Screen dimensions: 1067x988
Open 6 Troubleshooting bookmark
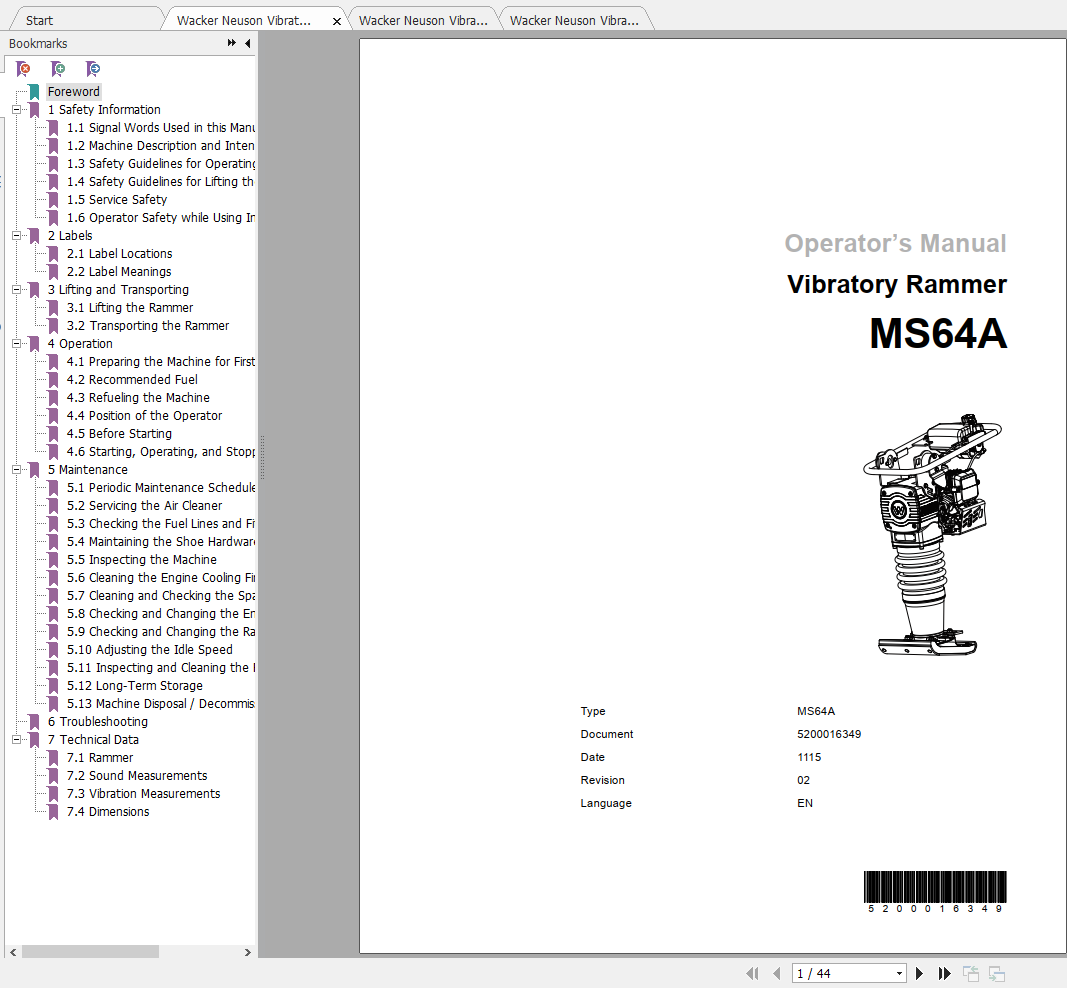(x=97, y=722)
